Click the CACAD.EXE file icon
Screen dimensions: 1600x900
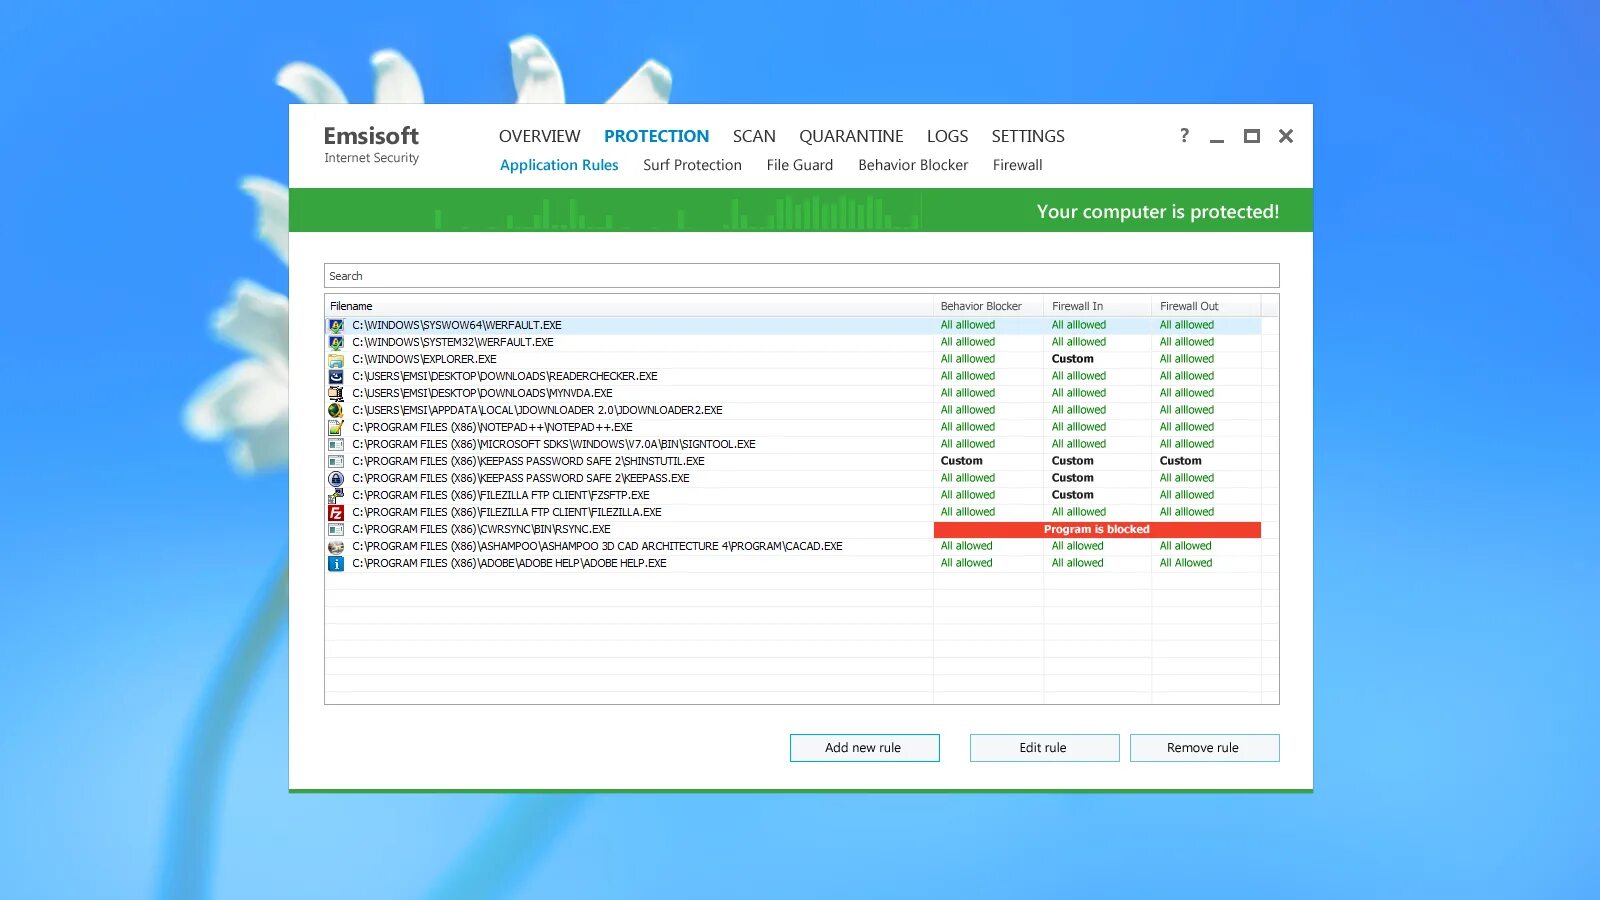click(336, 546)
